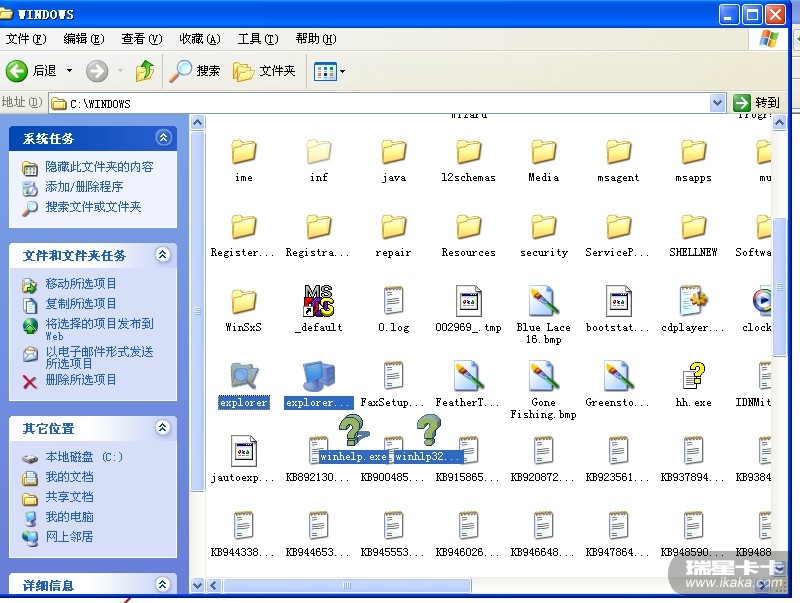Select the _default MS-DOS shortcut icon
Screen dimensions: 800x603
[319, 301]
